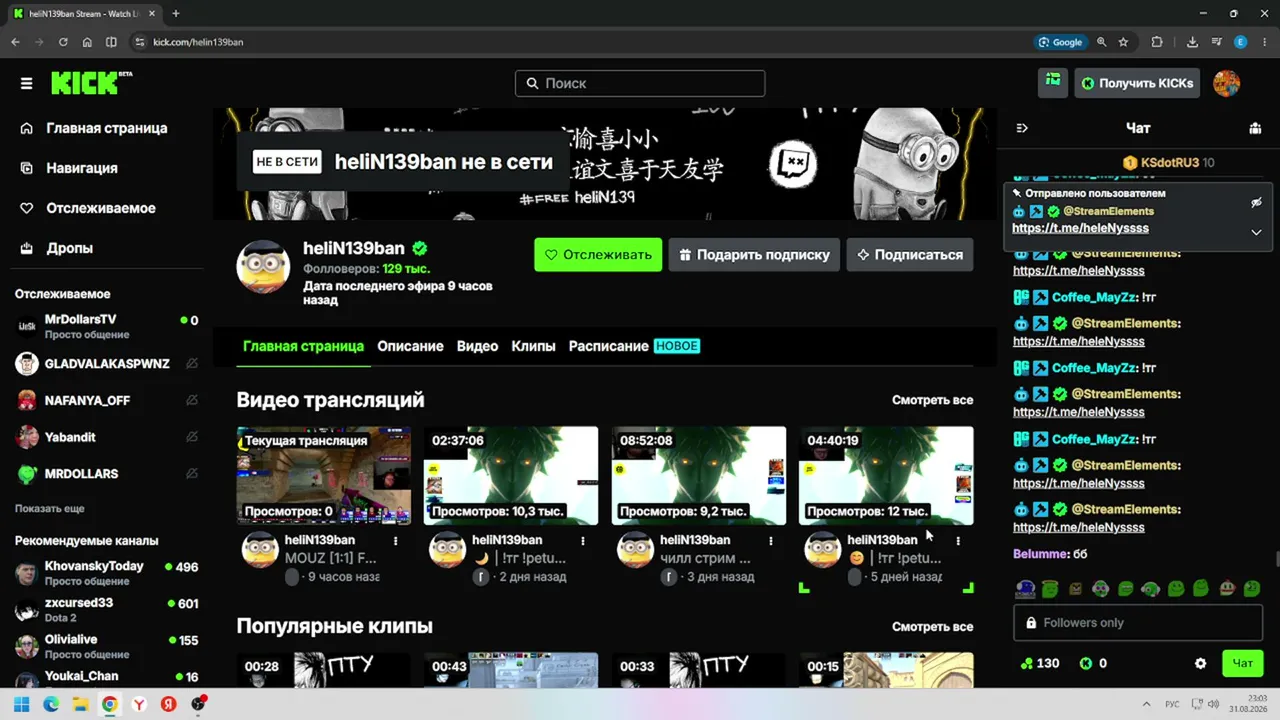Open the Chrome media control menu
This screenshot has height=720, width=1280.
[x=1215, y=42]
